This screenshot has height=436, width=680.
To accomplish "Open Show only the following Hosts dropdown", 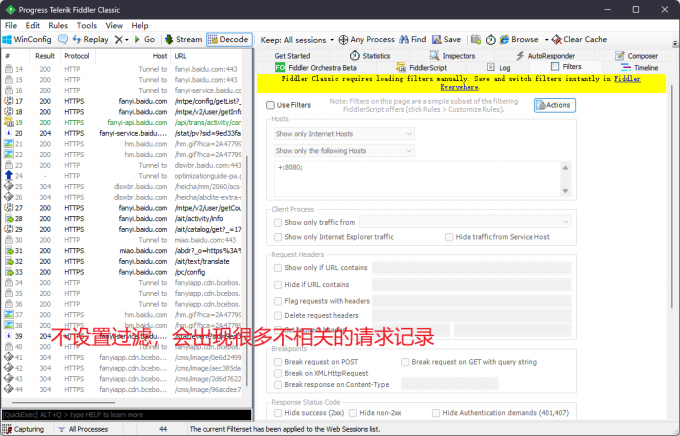I will (x=344, y=151).
